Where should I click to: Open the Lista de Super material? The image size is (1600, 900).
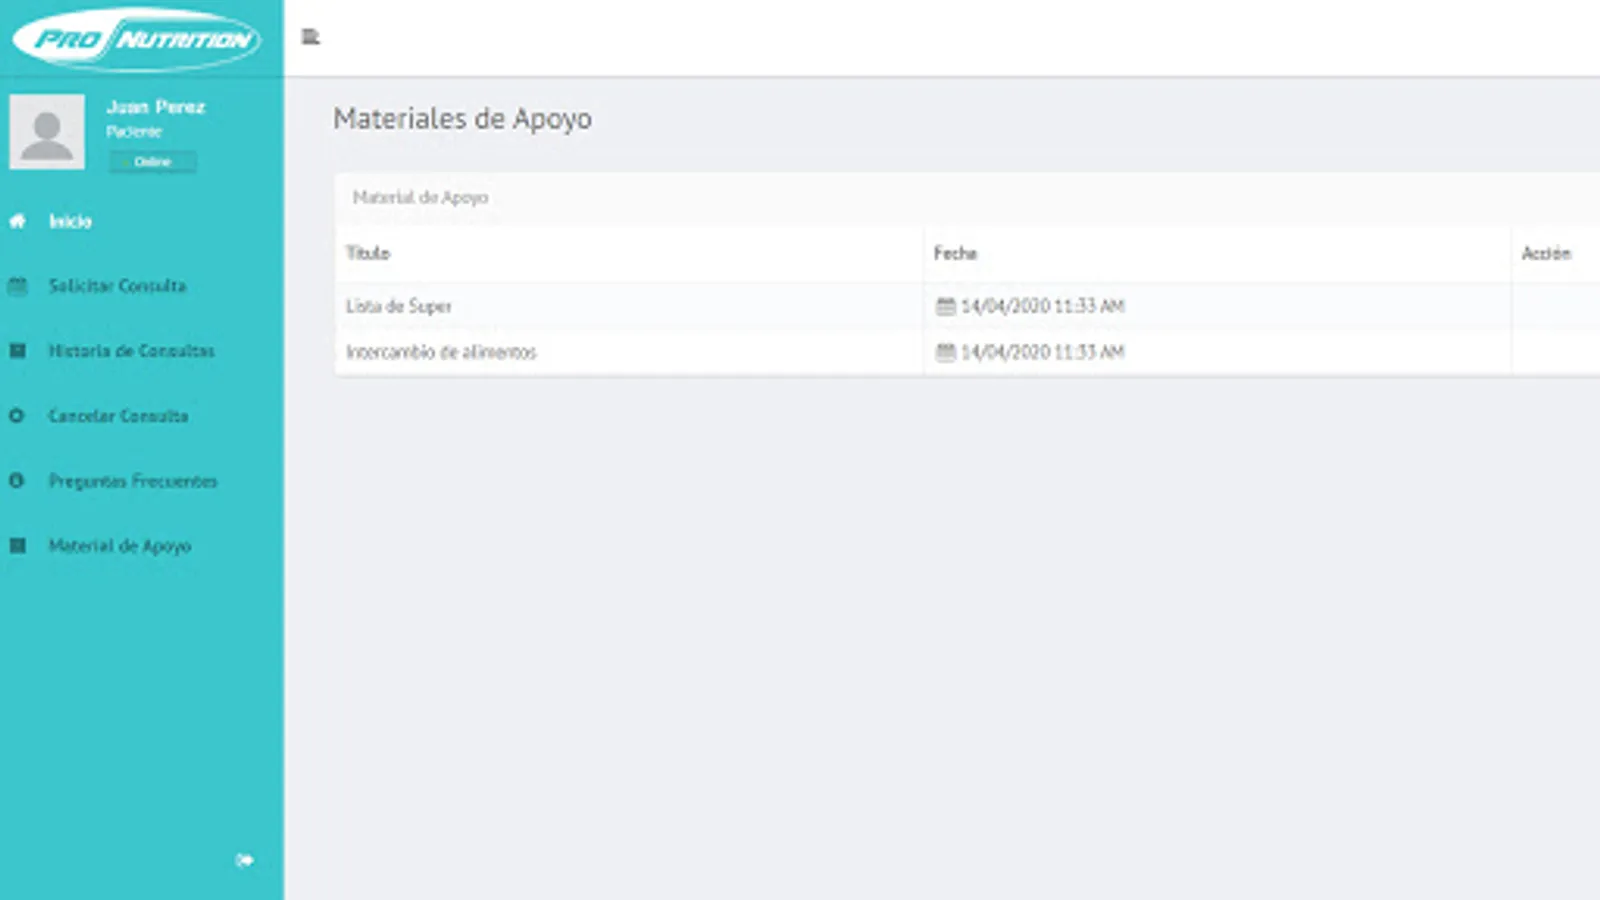coord(398,306)
